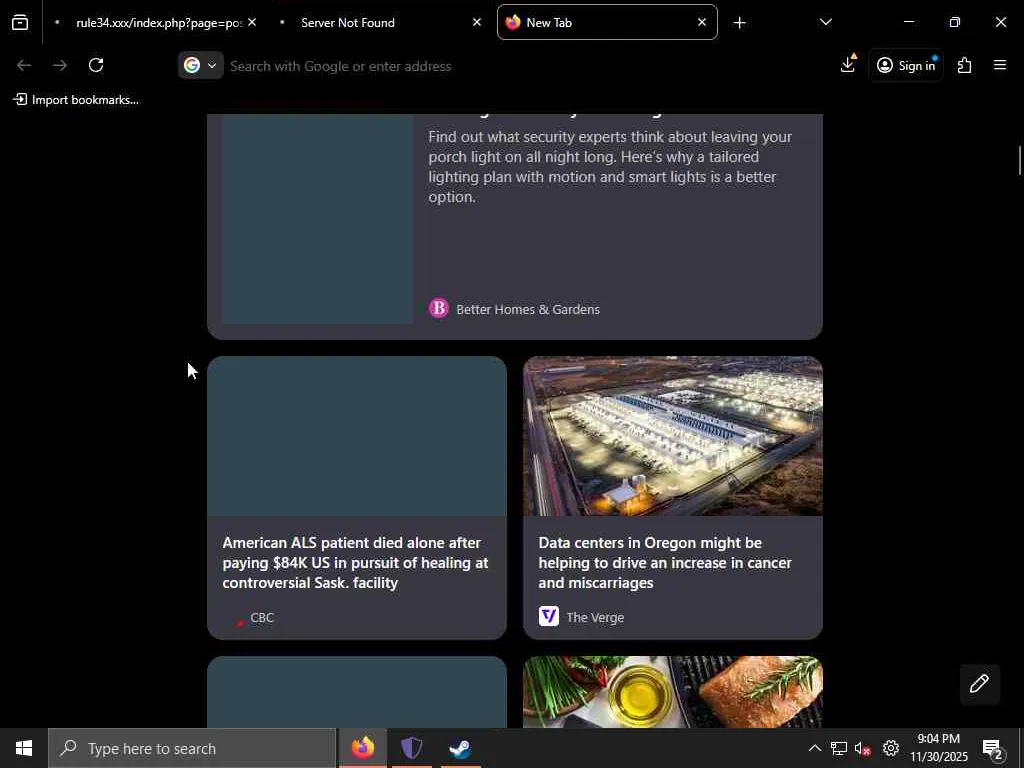Click the Sign in account button
The height and width of the screenshot is (768, 1024).
[x=906, y=65]
